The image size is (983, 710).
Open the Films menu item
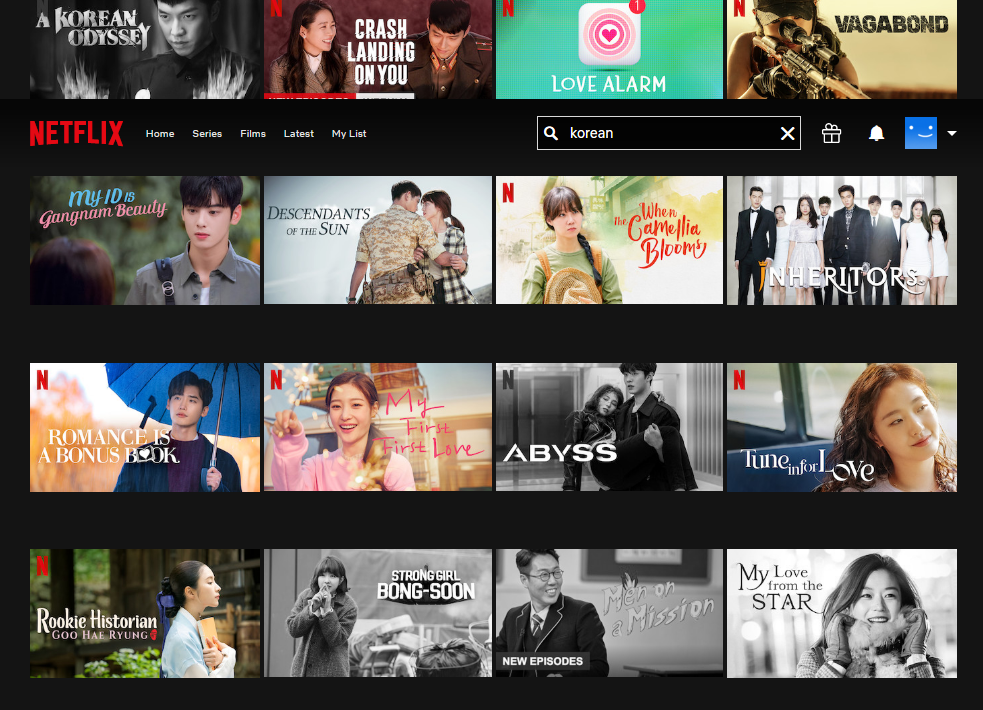click(x=253, y=133)
